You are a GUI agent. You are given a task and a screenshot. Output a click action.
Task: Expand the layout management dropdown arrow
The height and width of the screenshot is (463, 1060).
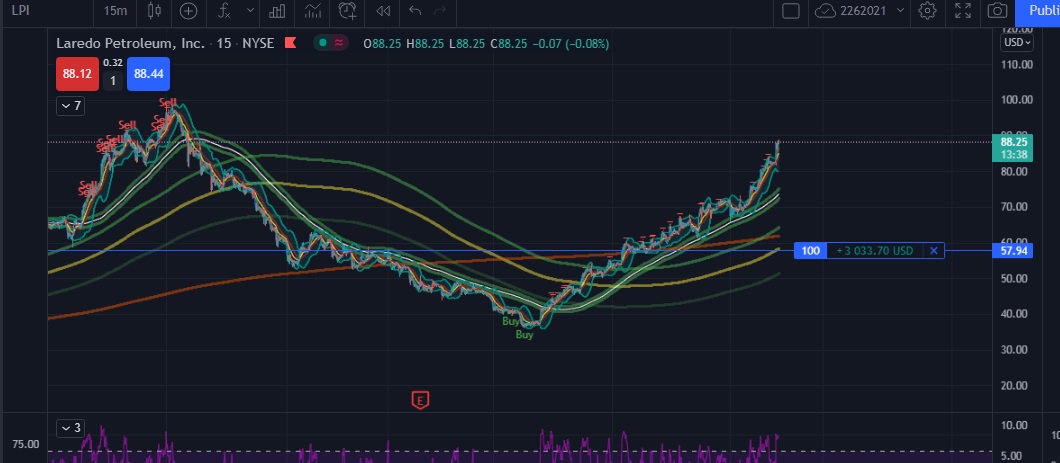coord(900,11)
